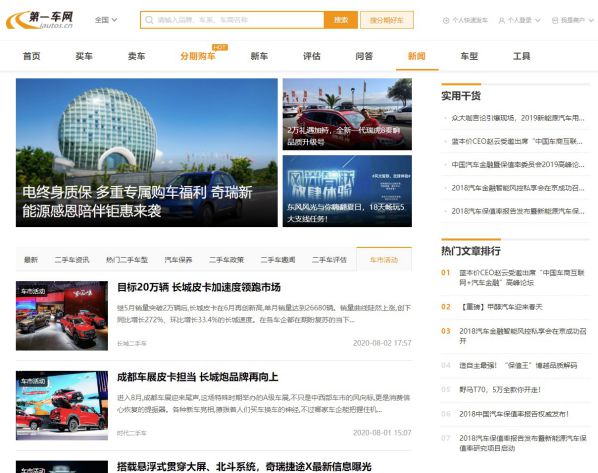Open 买车 navigation item
598x473 pixels.
(84, 56)
